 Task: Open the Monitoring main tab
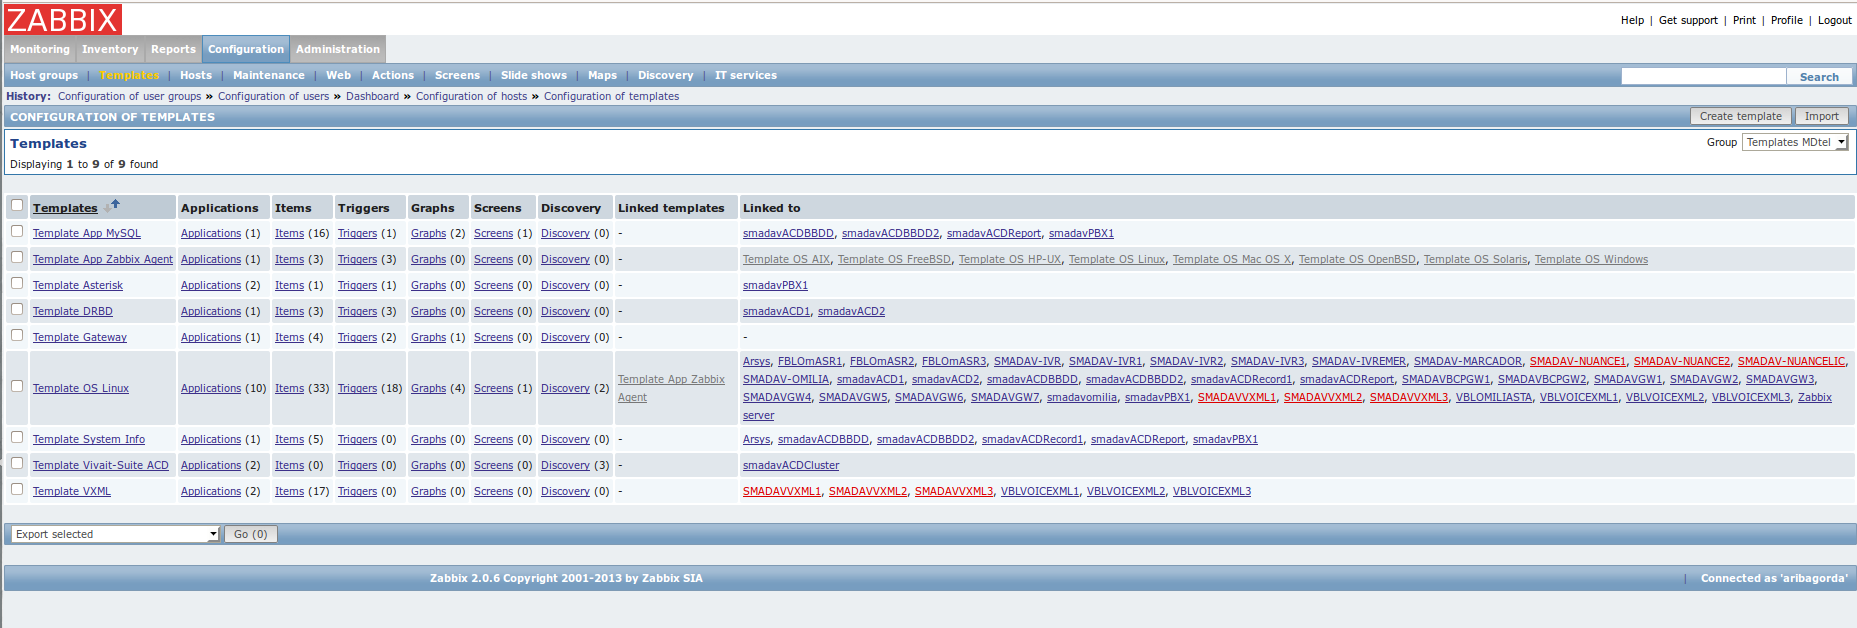tap(40, 49)
